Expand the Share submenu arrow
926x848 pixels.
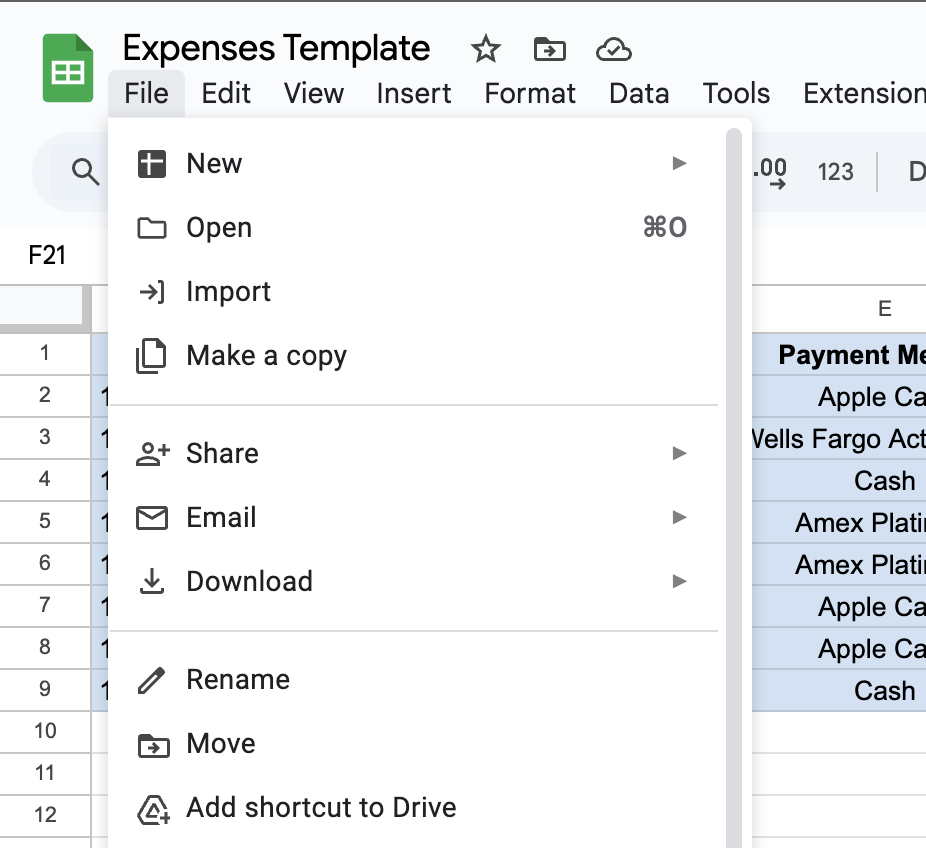tap(679, 453)
